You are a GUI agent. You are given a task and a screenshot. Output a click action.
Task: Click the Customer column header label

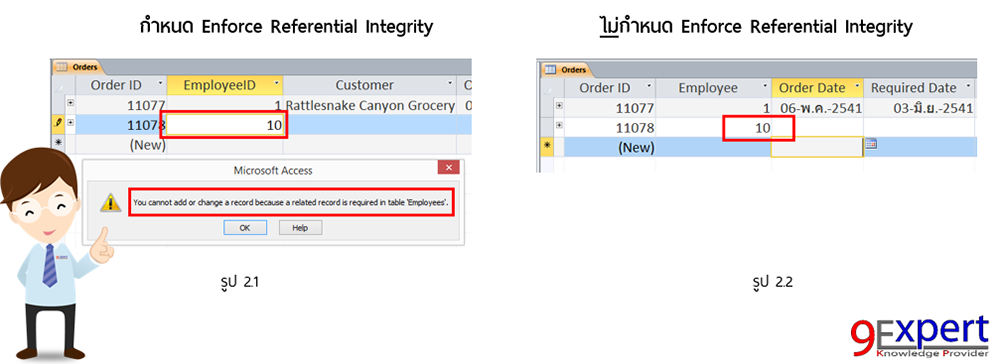365,85
